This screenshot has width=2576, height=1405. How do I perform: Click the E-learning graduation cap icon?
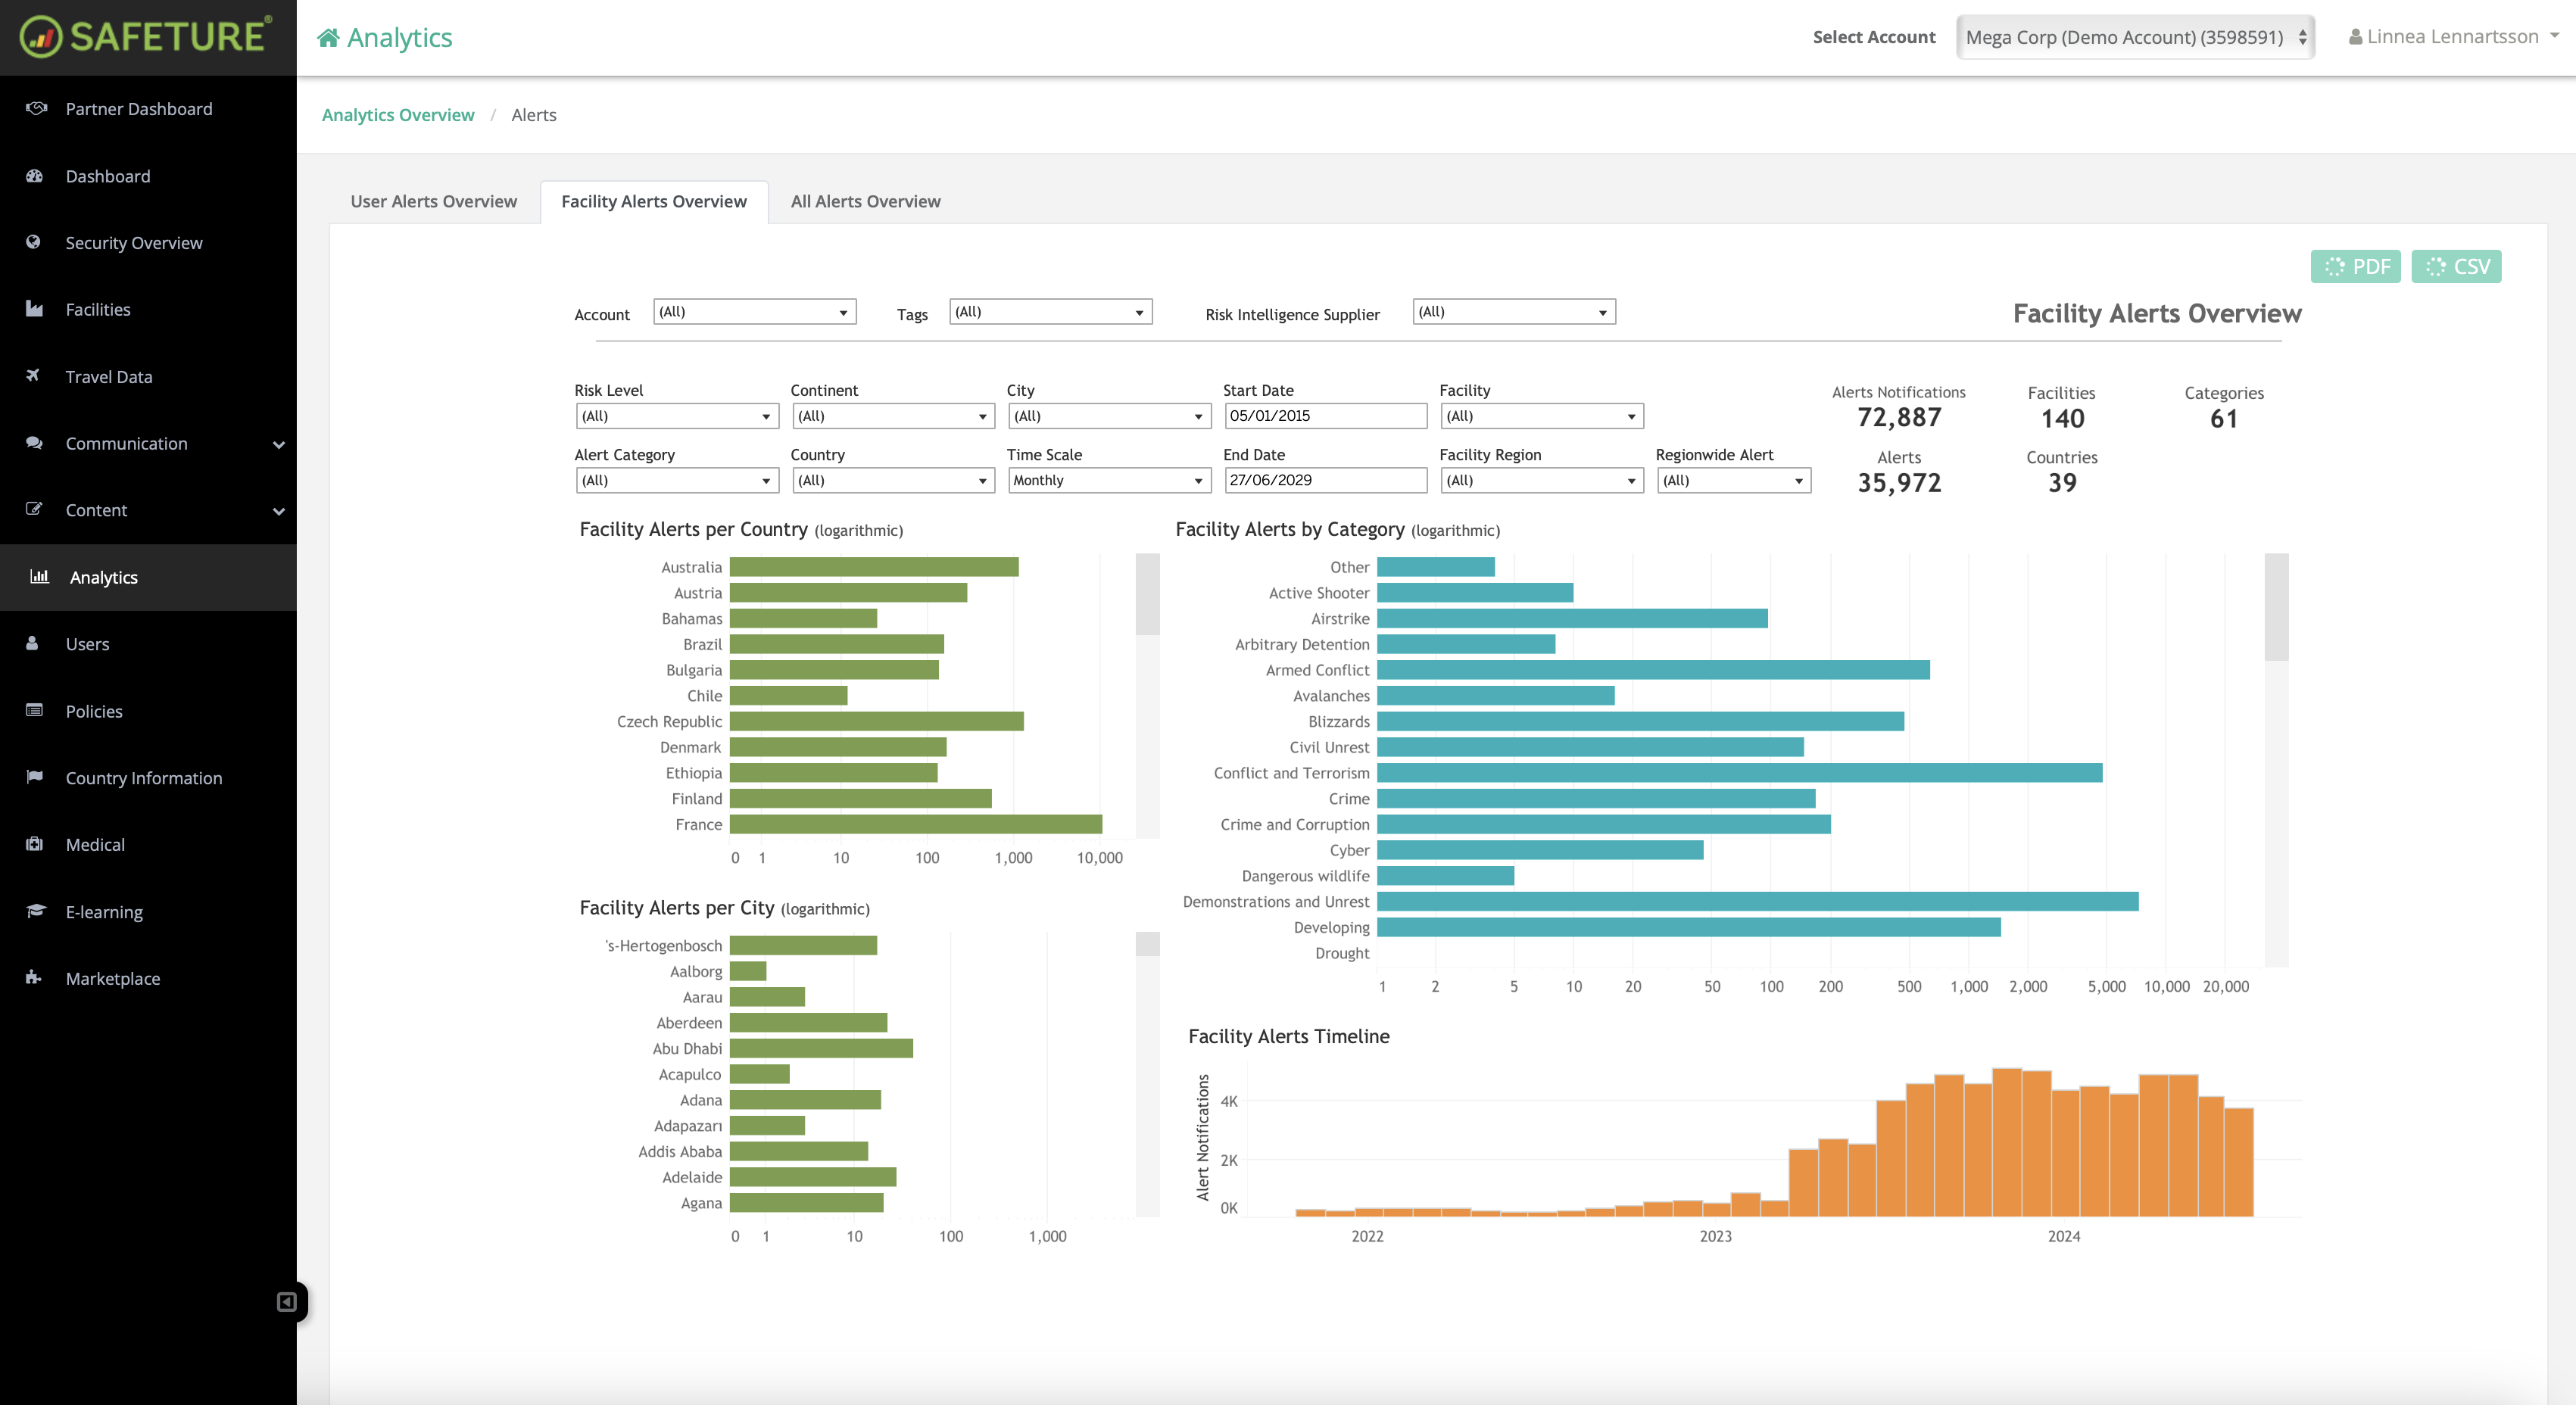36,911
